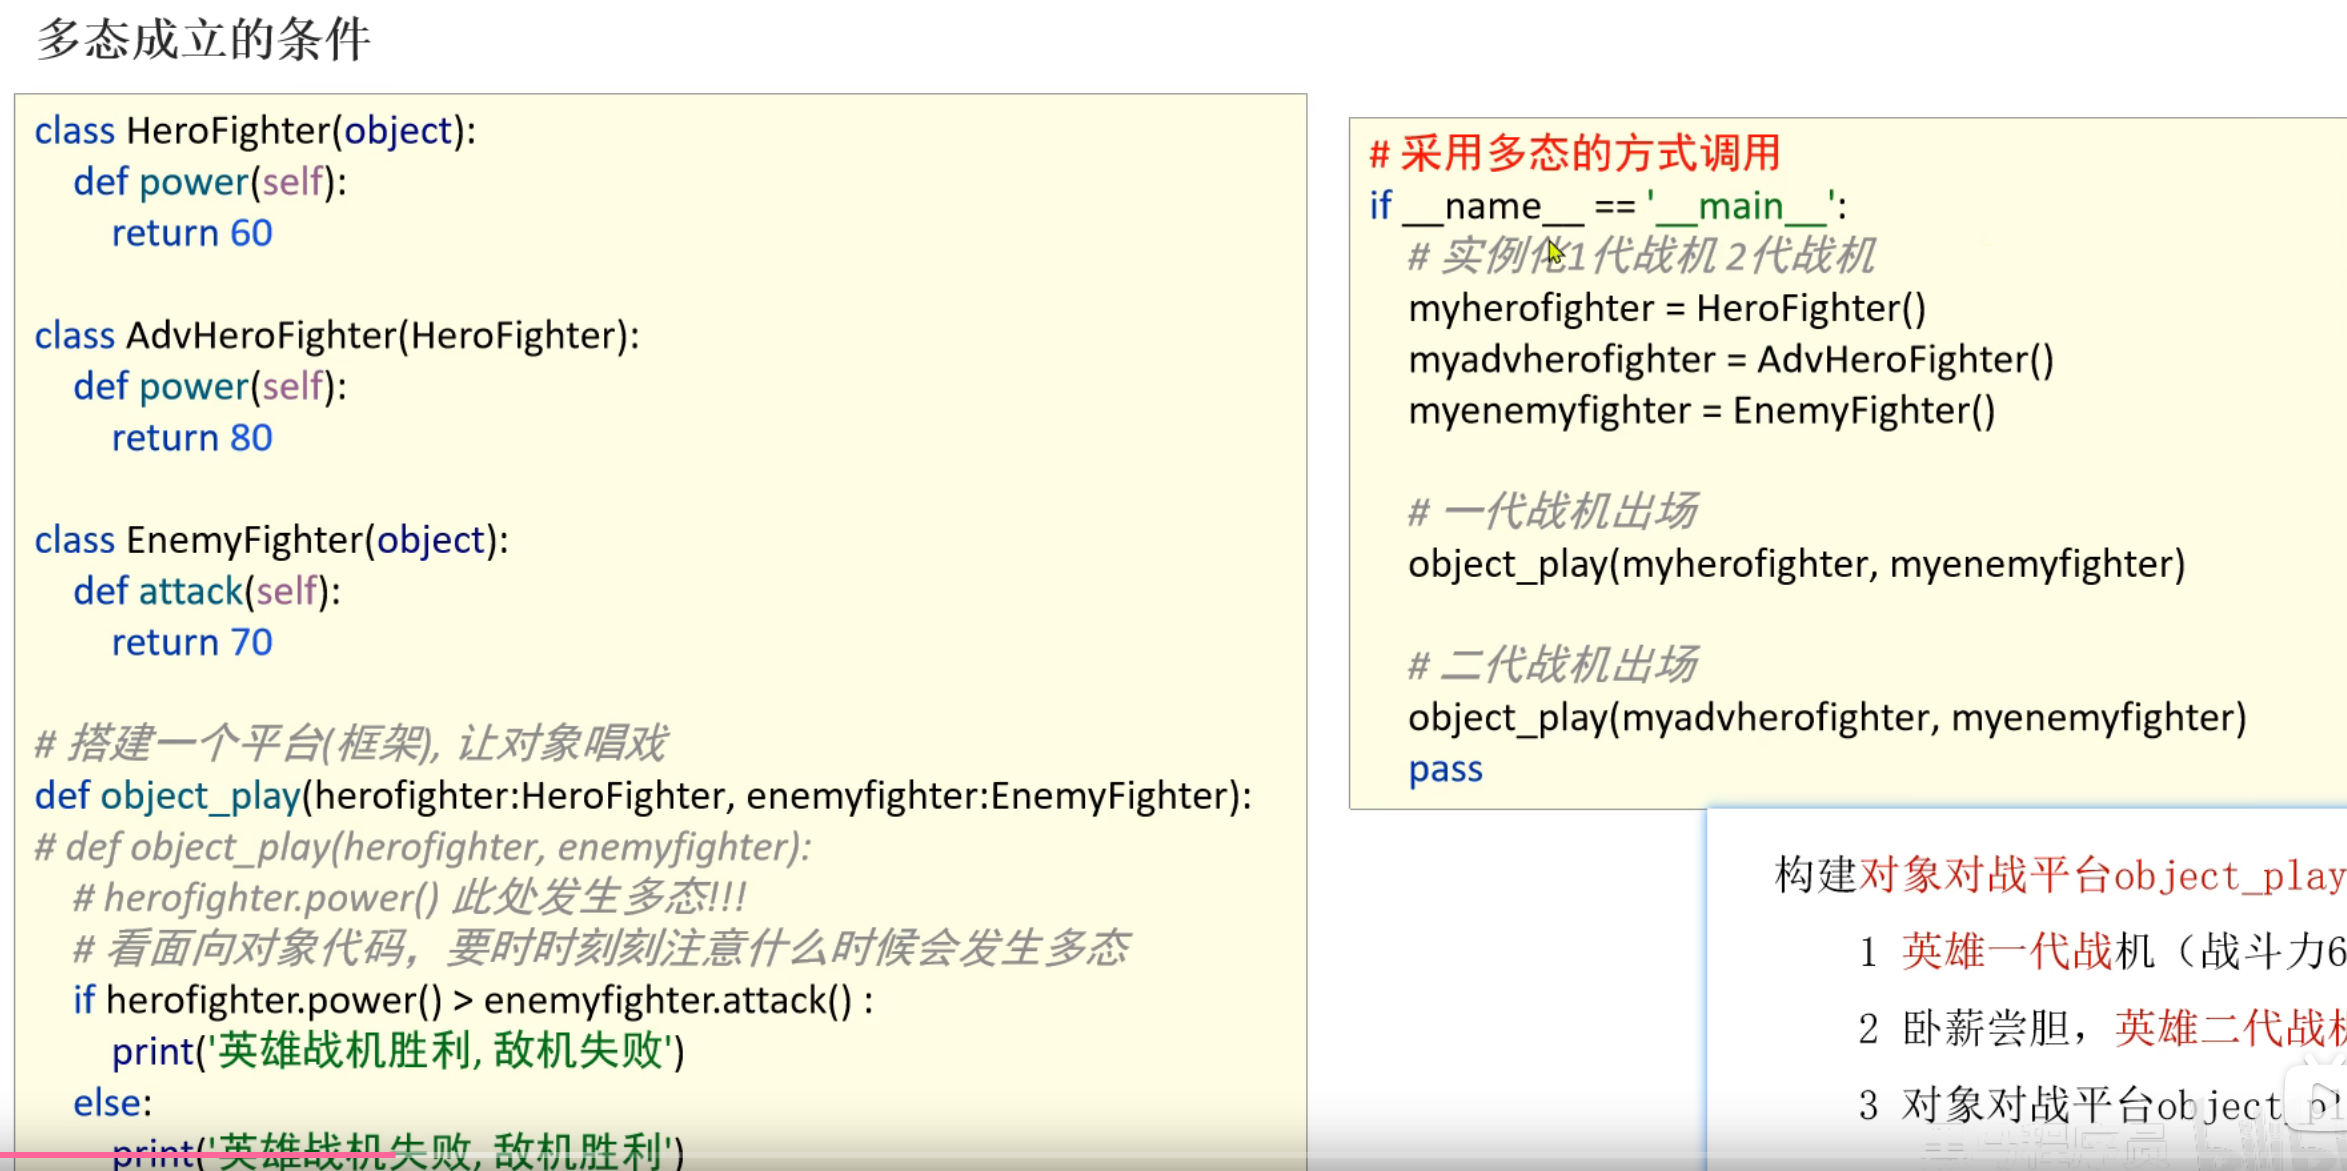Viewport: 2347px width, 1171px height.
Task: Click the class HeroFighter(object) line
Action: coord(255,131)
